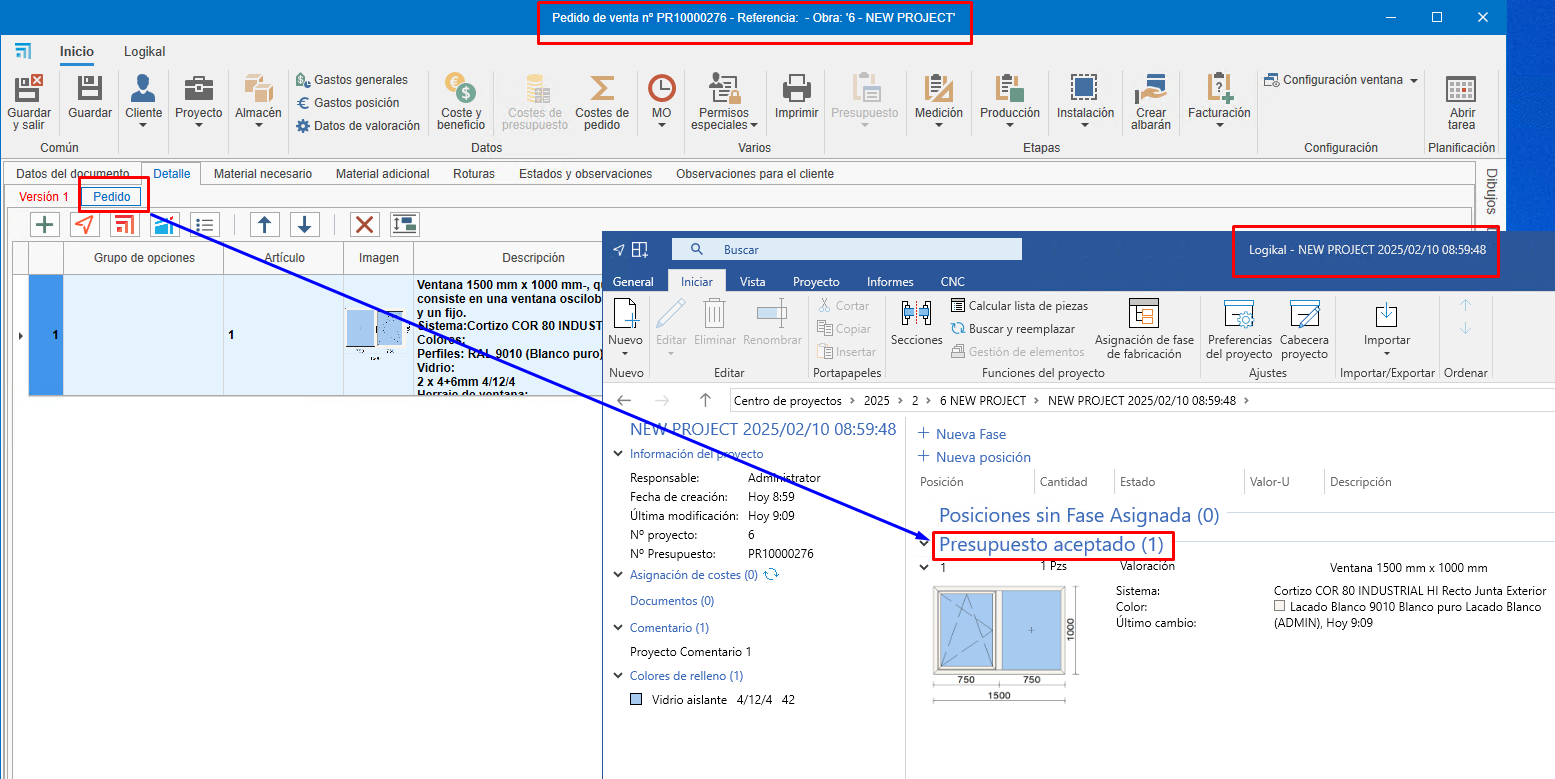Click Logikal up folder arrow
This screenshot has height=779, width=1555.
click(x=705, y=401)
